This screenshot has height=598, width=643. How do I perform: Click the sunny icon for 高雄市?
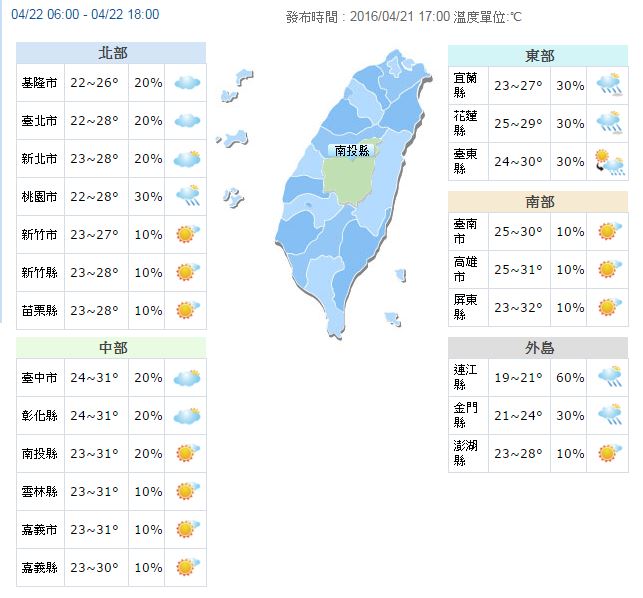[610, 269]
